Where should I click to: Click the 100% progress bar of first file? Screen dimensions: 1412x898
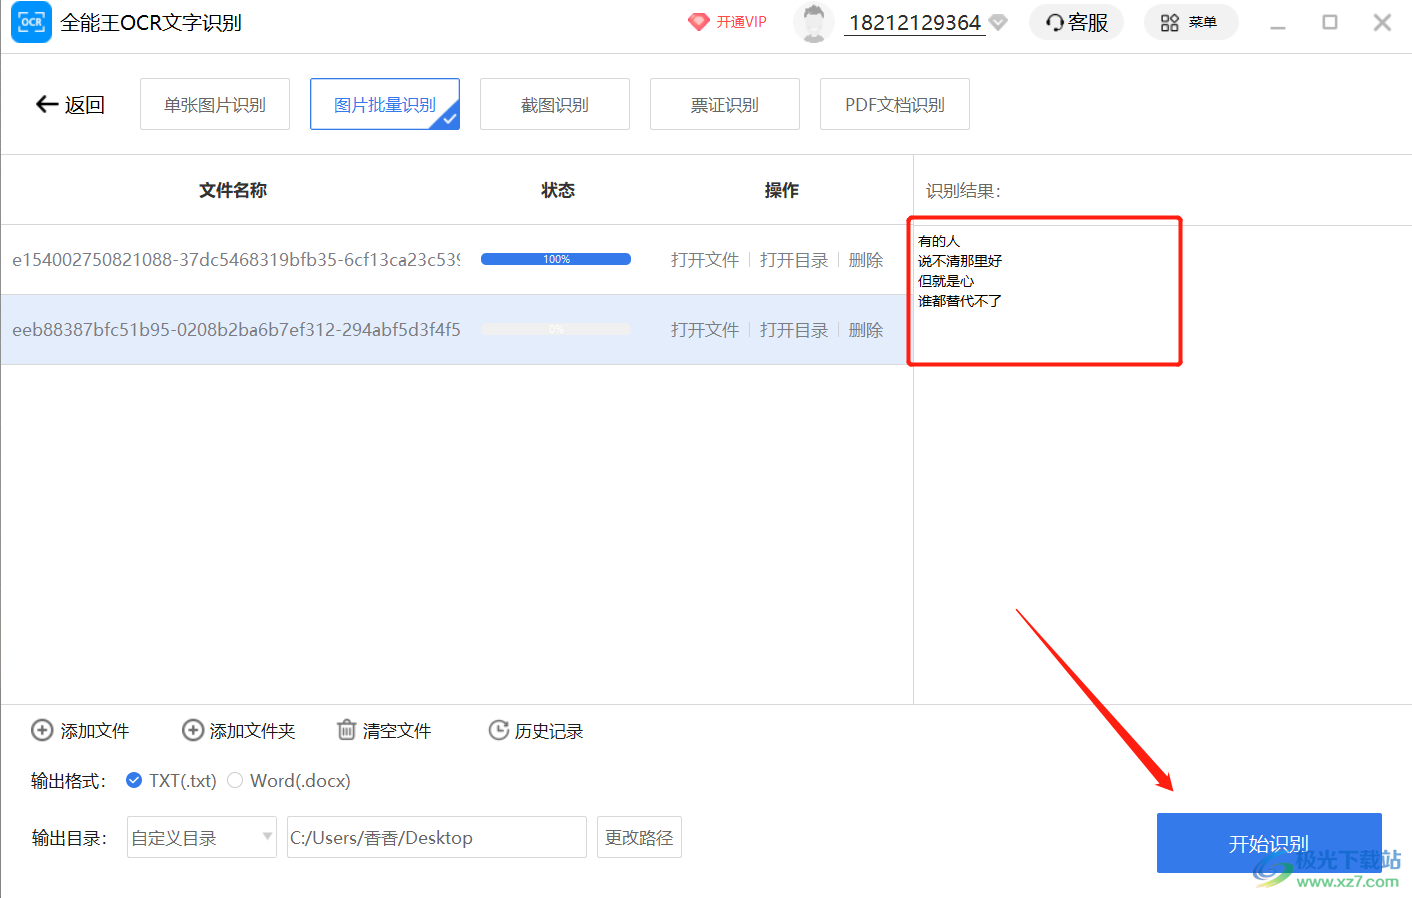(x=556, y=259)
